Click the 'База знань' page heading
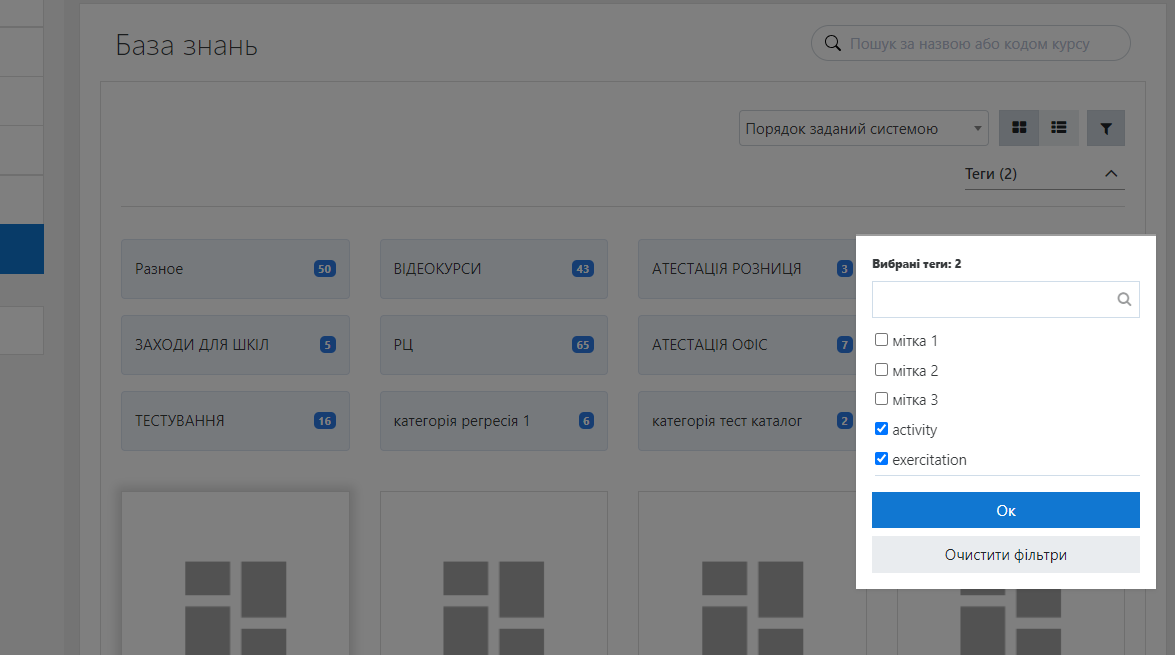This screenshot has width=1175, height=655. pos(187,46)
